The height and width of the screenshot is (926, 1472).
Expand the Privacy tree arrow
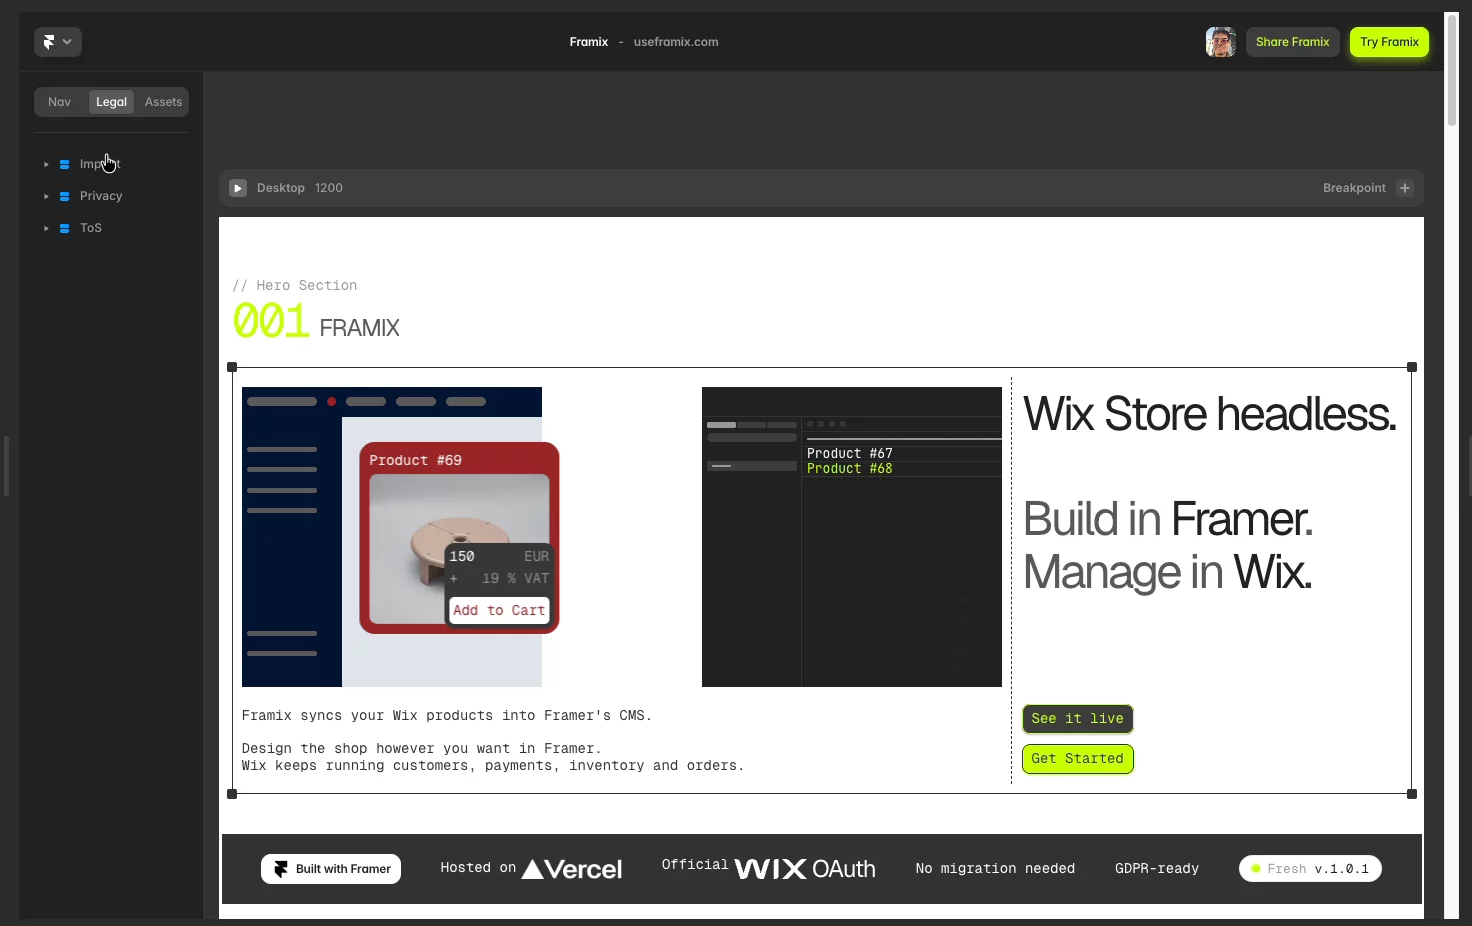point(46,196)
